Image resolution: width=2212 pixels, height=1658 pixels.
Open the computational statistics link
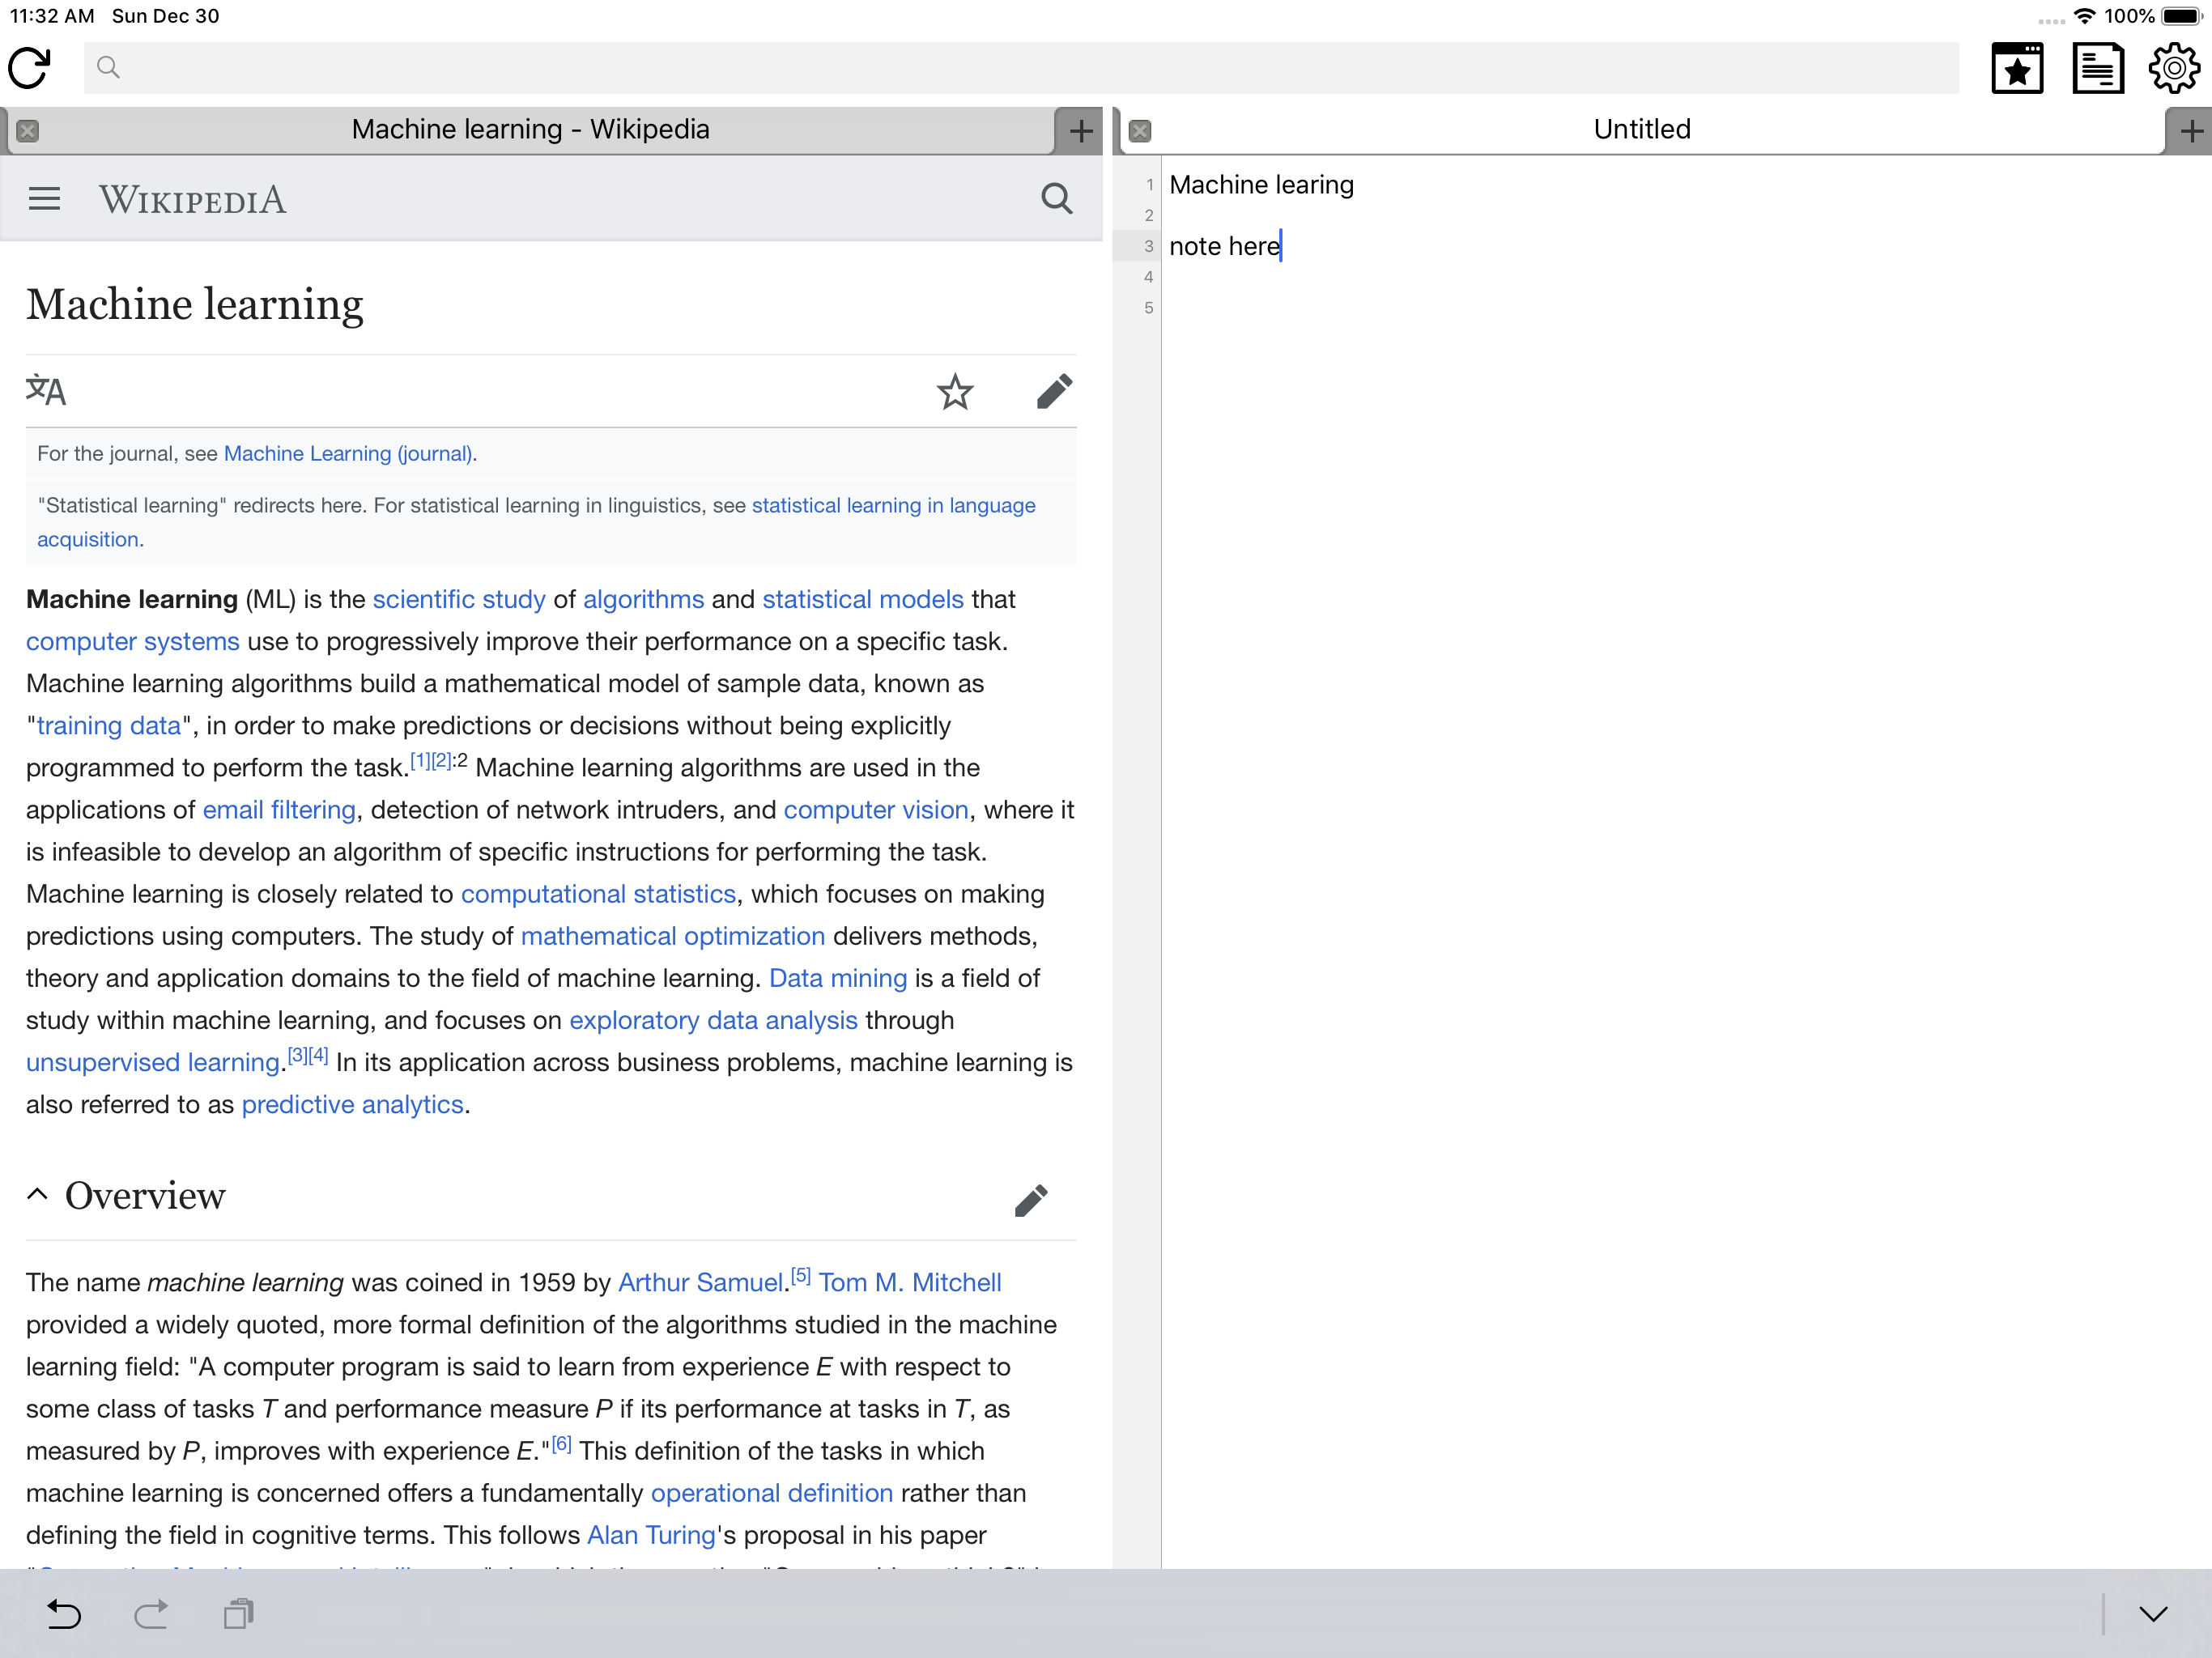pos(598,894)
